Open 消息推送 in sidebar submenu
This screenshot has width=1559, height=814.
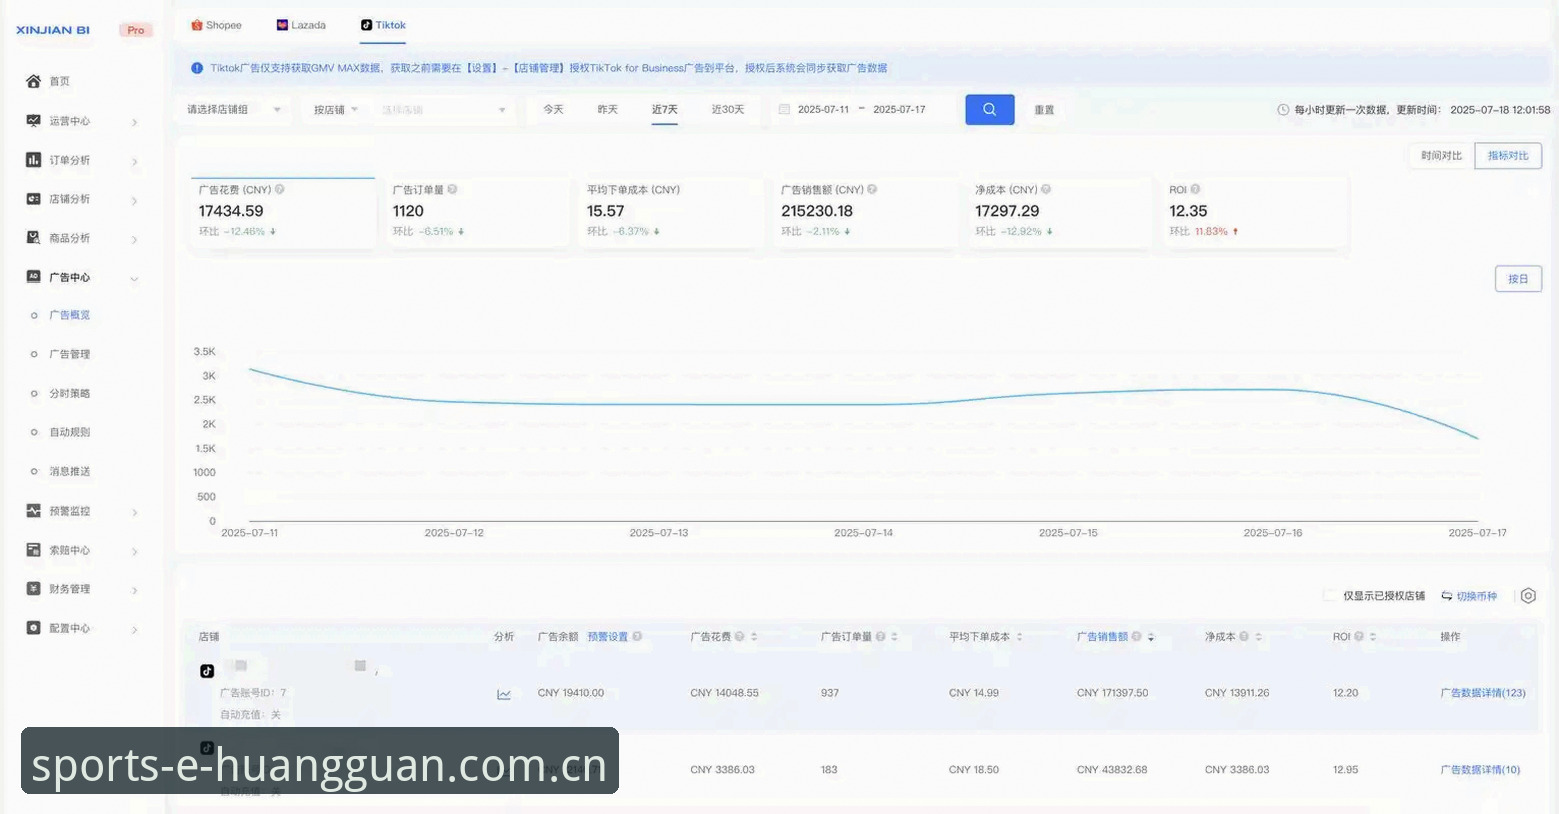pyautogui.click(x=70, y=471)
